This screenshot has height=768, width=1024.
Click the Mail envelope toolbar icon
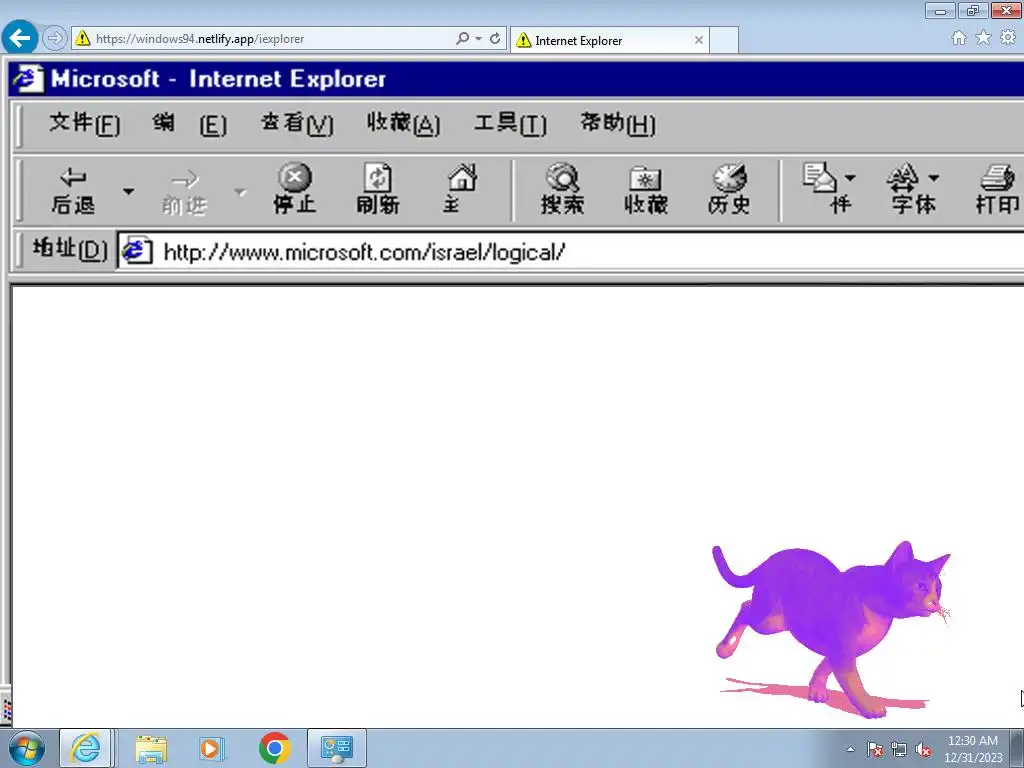click(x=820, y=178)
